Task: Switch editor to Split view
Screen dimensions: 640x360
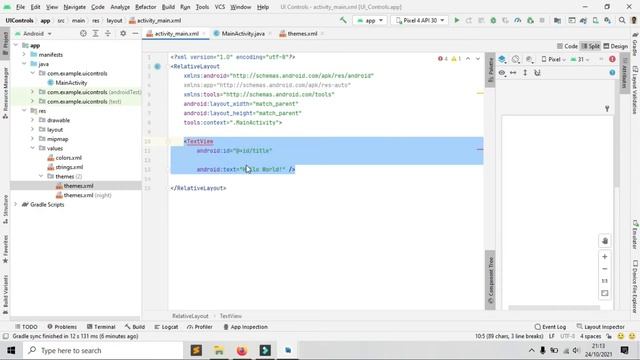Action: click(x=590, y=46)
